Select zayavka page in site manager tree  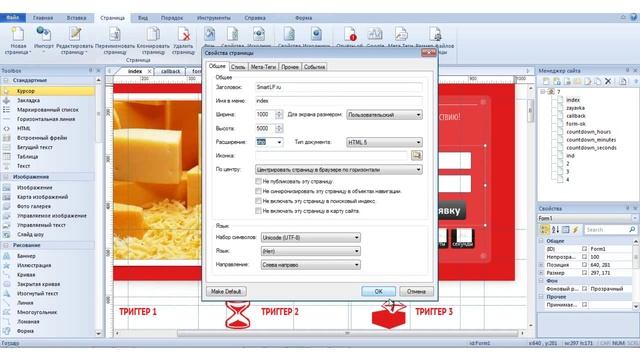click(x=575, y=108)
